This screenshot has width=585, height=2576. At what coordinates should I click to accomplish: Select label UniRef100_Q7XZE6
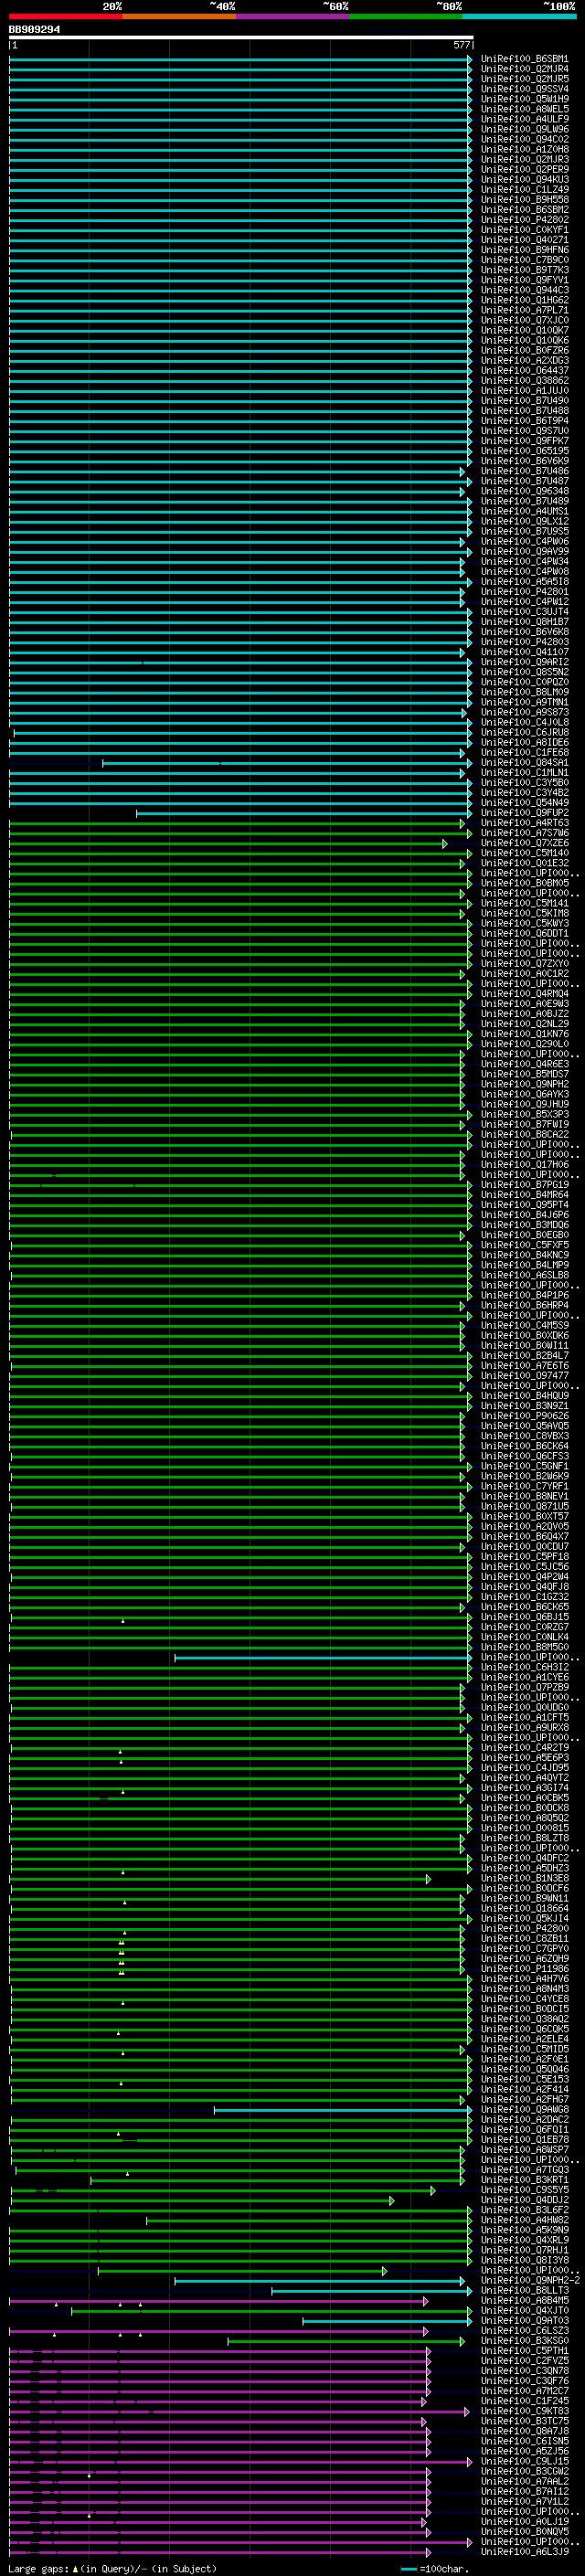tap(525, 843)
